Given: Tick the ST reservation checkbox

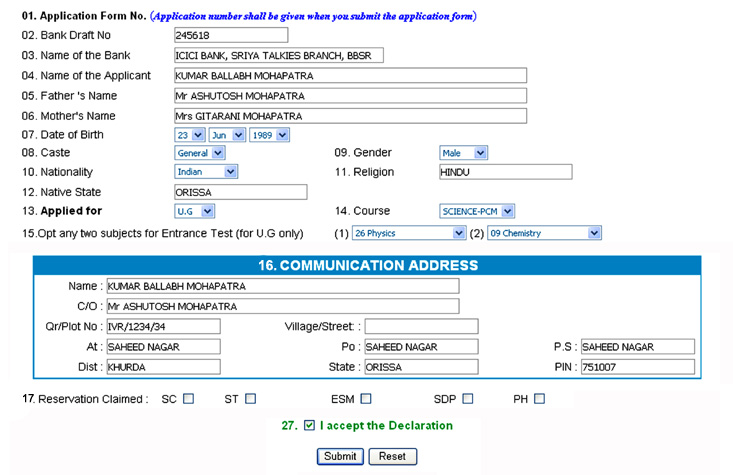Looking at the screenshot, I should [x=251, y=399].
